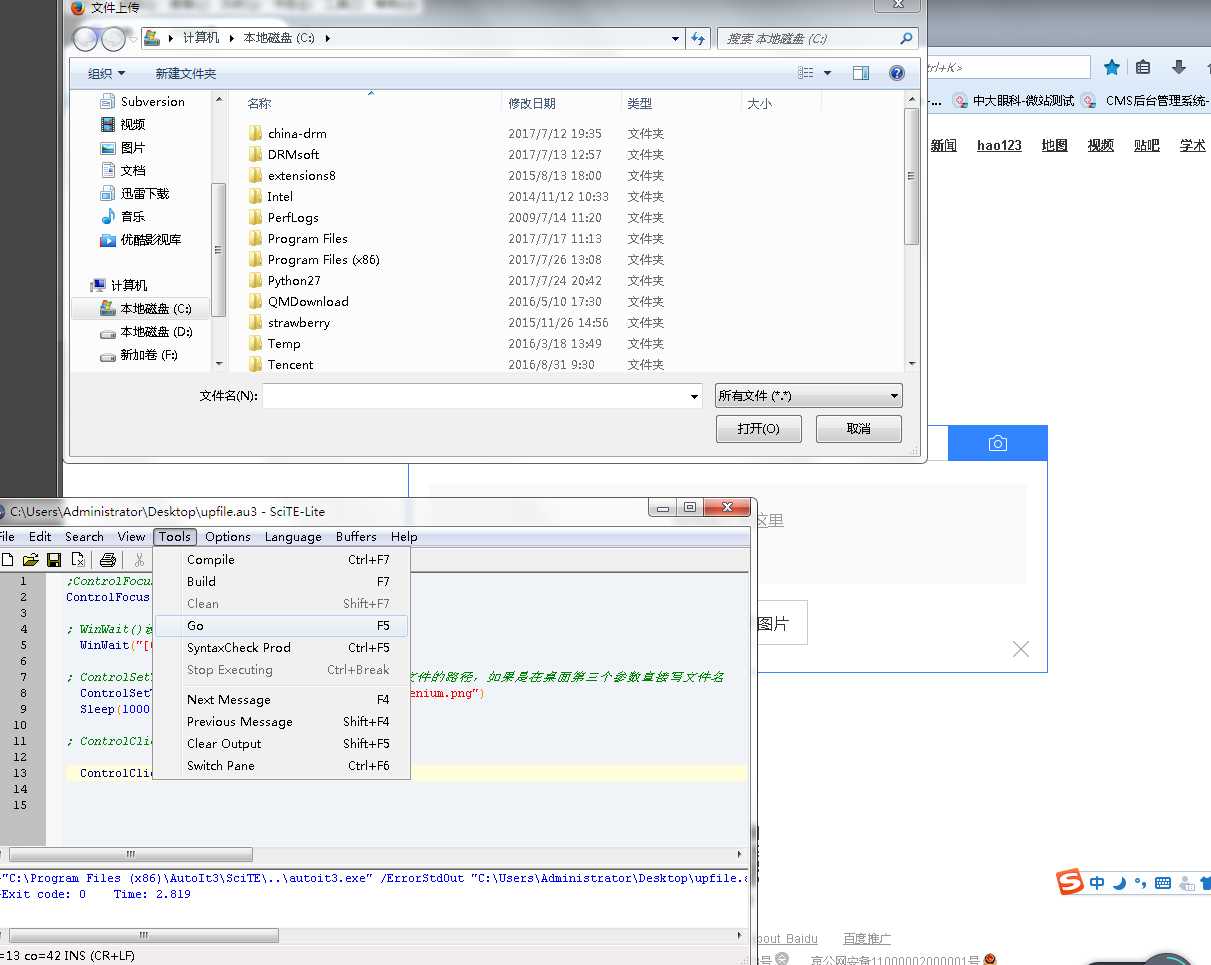This screenshot has width=1211, height=965.
Task: Close the Baidu image upload panel with X
Action: 1020,649
